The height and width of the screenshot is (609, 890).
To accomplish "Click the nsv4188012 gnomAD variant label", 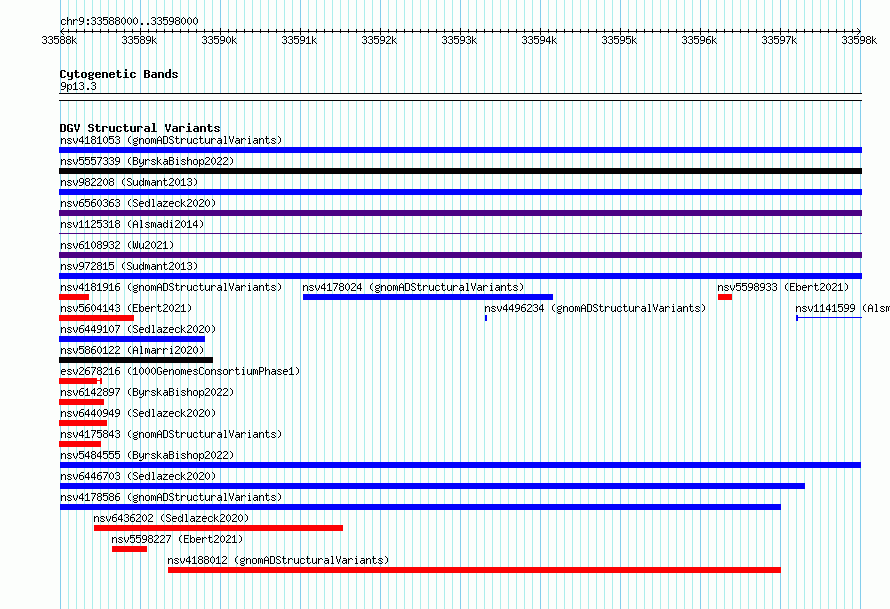I will (x=278, y=560).
